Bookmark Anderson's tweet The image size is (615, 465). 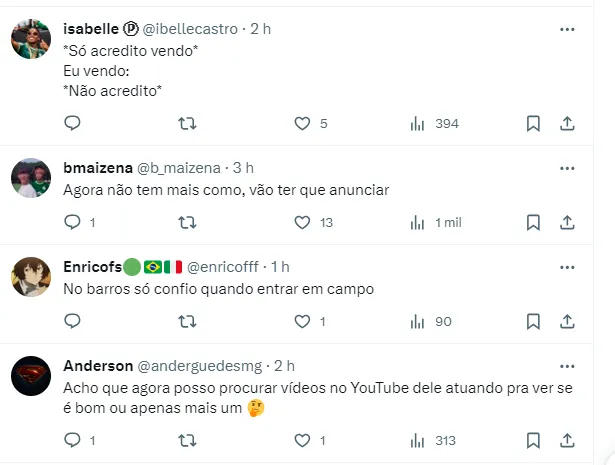(x=533, y=440)
